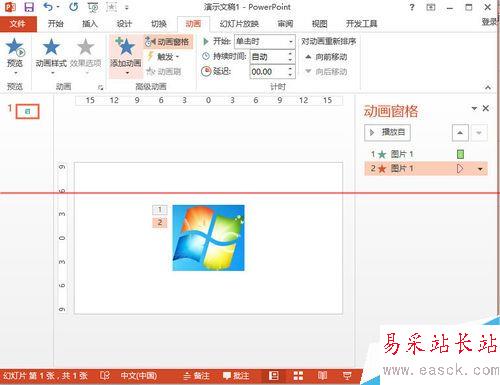This screenshot has height=385, width=500.
Task: Click the 播放自 play from button
Action: point(387,133)
